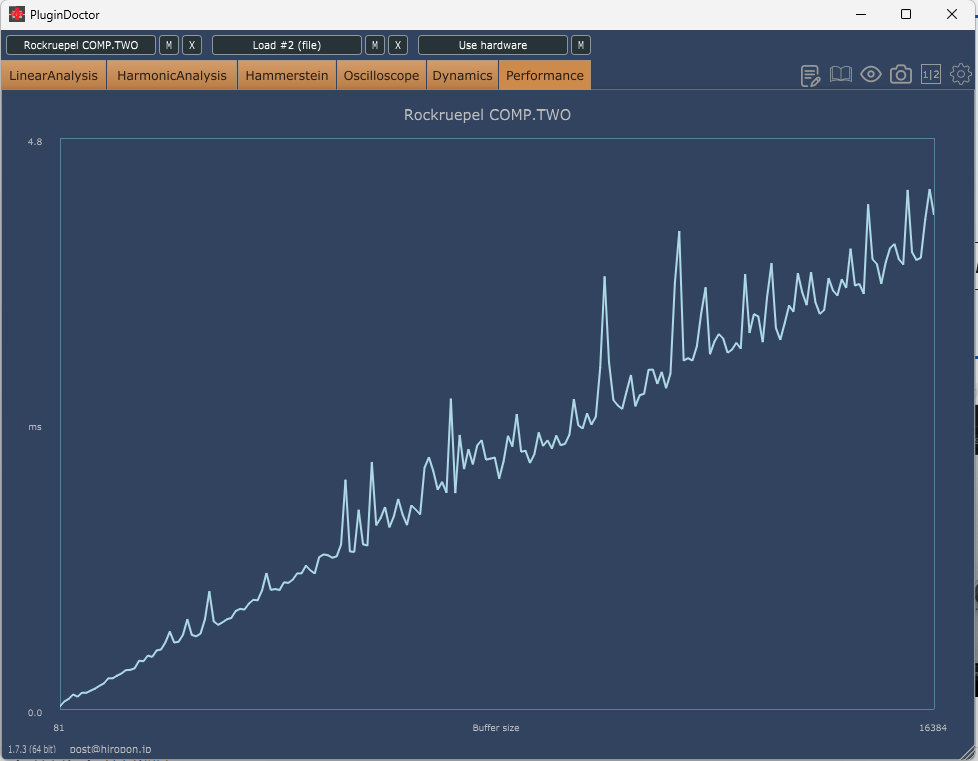This screenshot has width=978, height=761.
Task: Toggle the eye view icon
Action: [x=871, y=75]
